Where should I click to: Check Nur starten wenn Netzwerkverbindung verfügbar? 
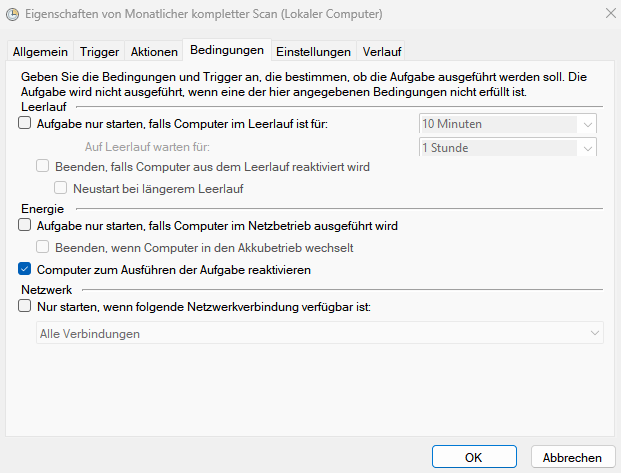(x=25, y=306)
